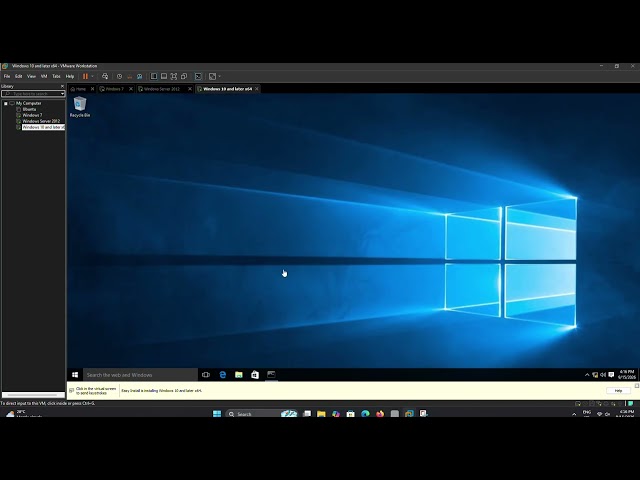Select Windows 10 and later in library tree

(43, 127)
